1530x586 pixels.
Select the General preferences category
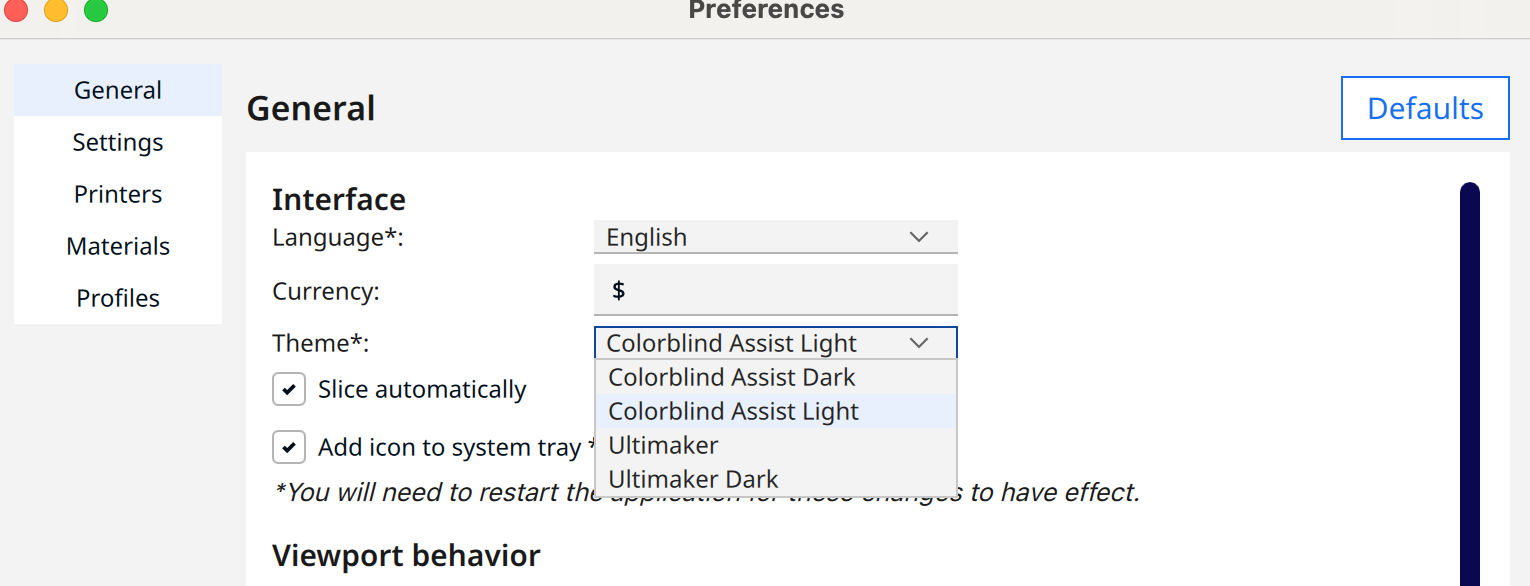(x=118, y=90)
